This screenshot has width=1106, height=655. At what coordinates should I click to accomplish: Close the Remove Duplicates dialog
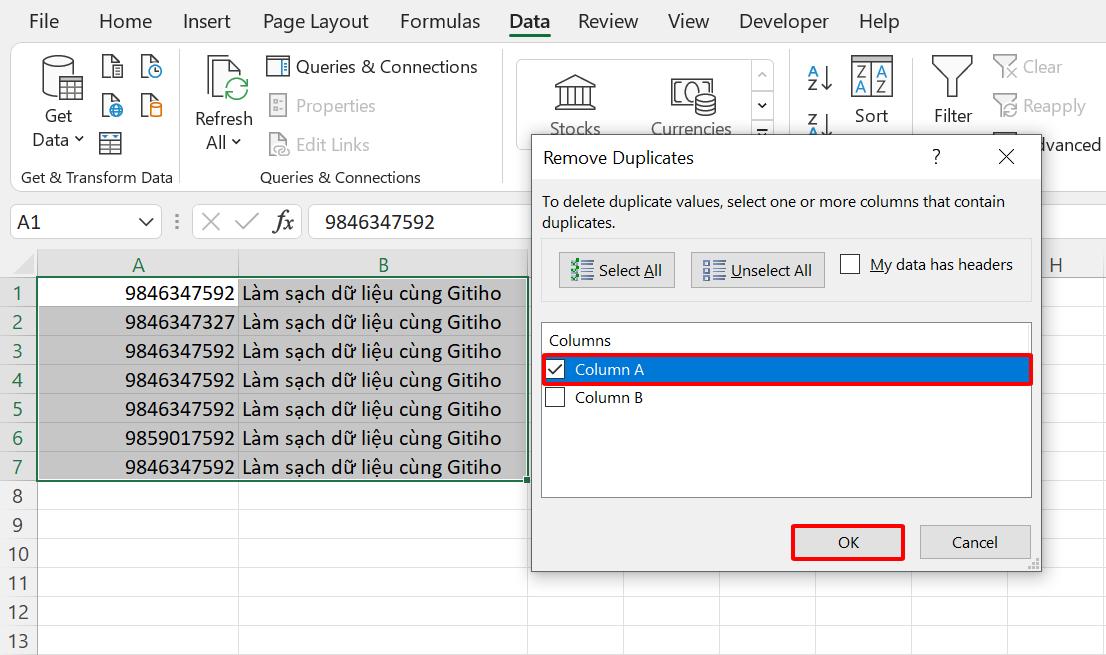[x=1007, y=157]
